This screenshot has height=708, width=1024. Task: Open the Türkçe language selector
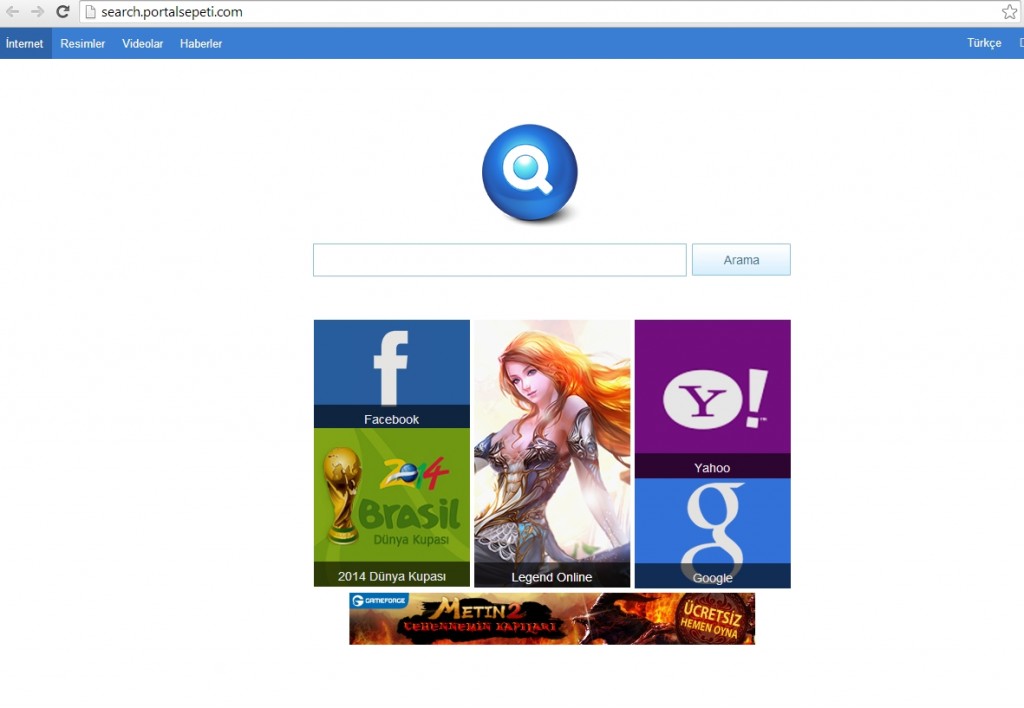click(984, 43)
